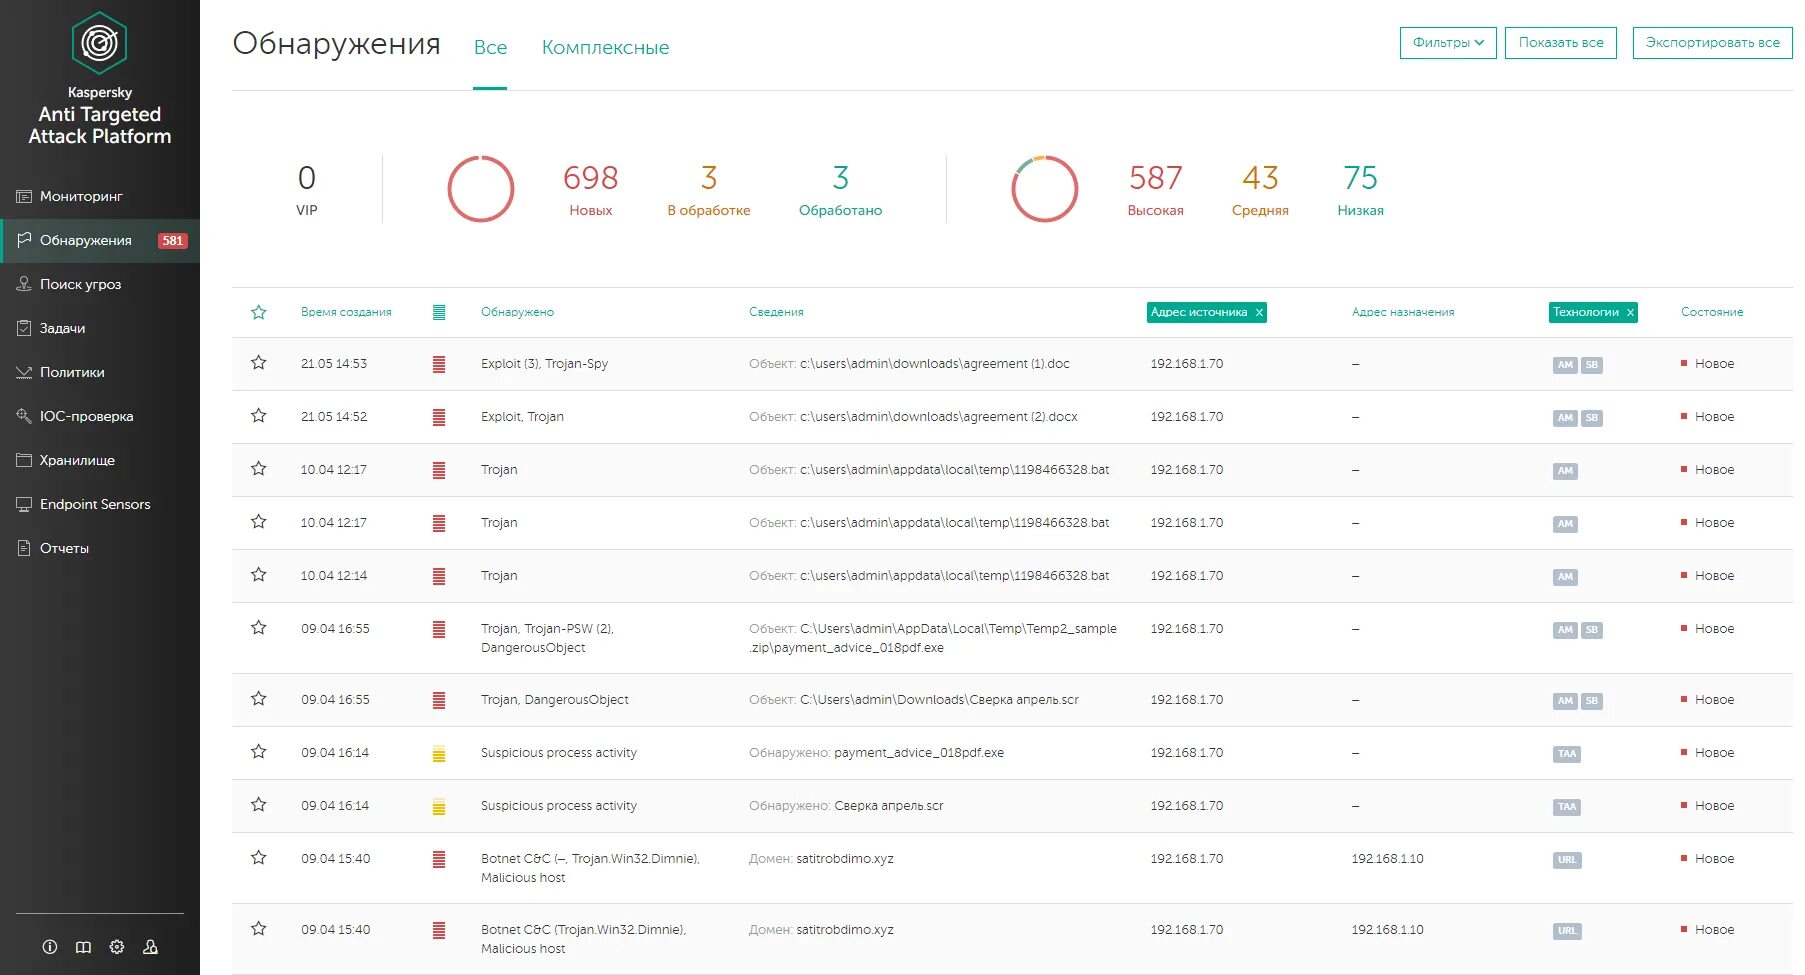Star the detection from 21.05 14:52

coord(259,416)
